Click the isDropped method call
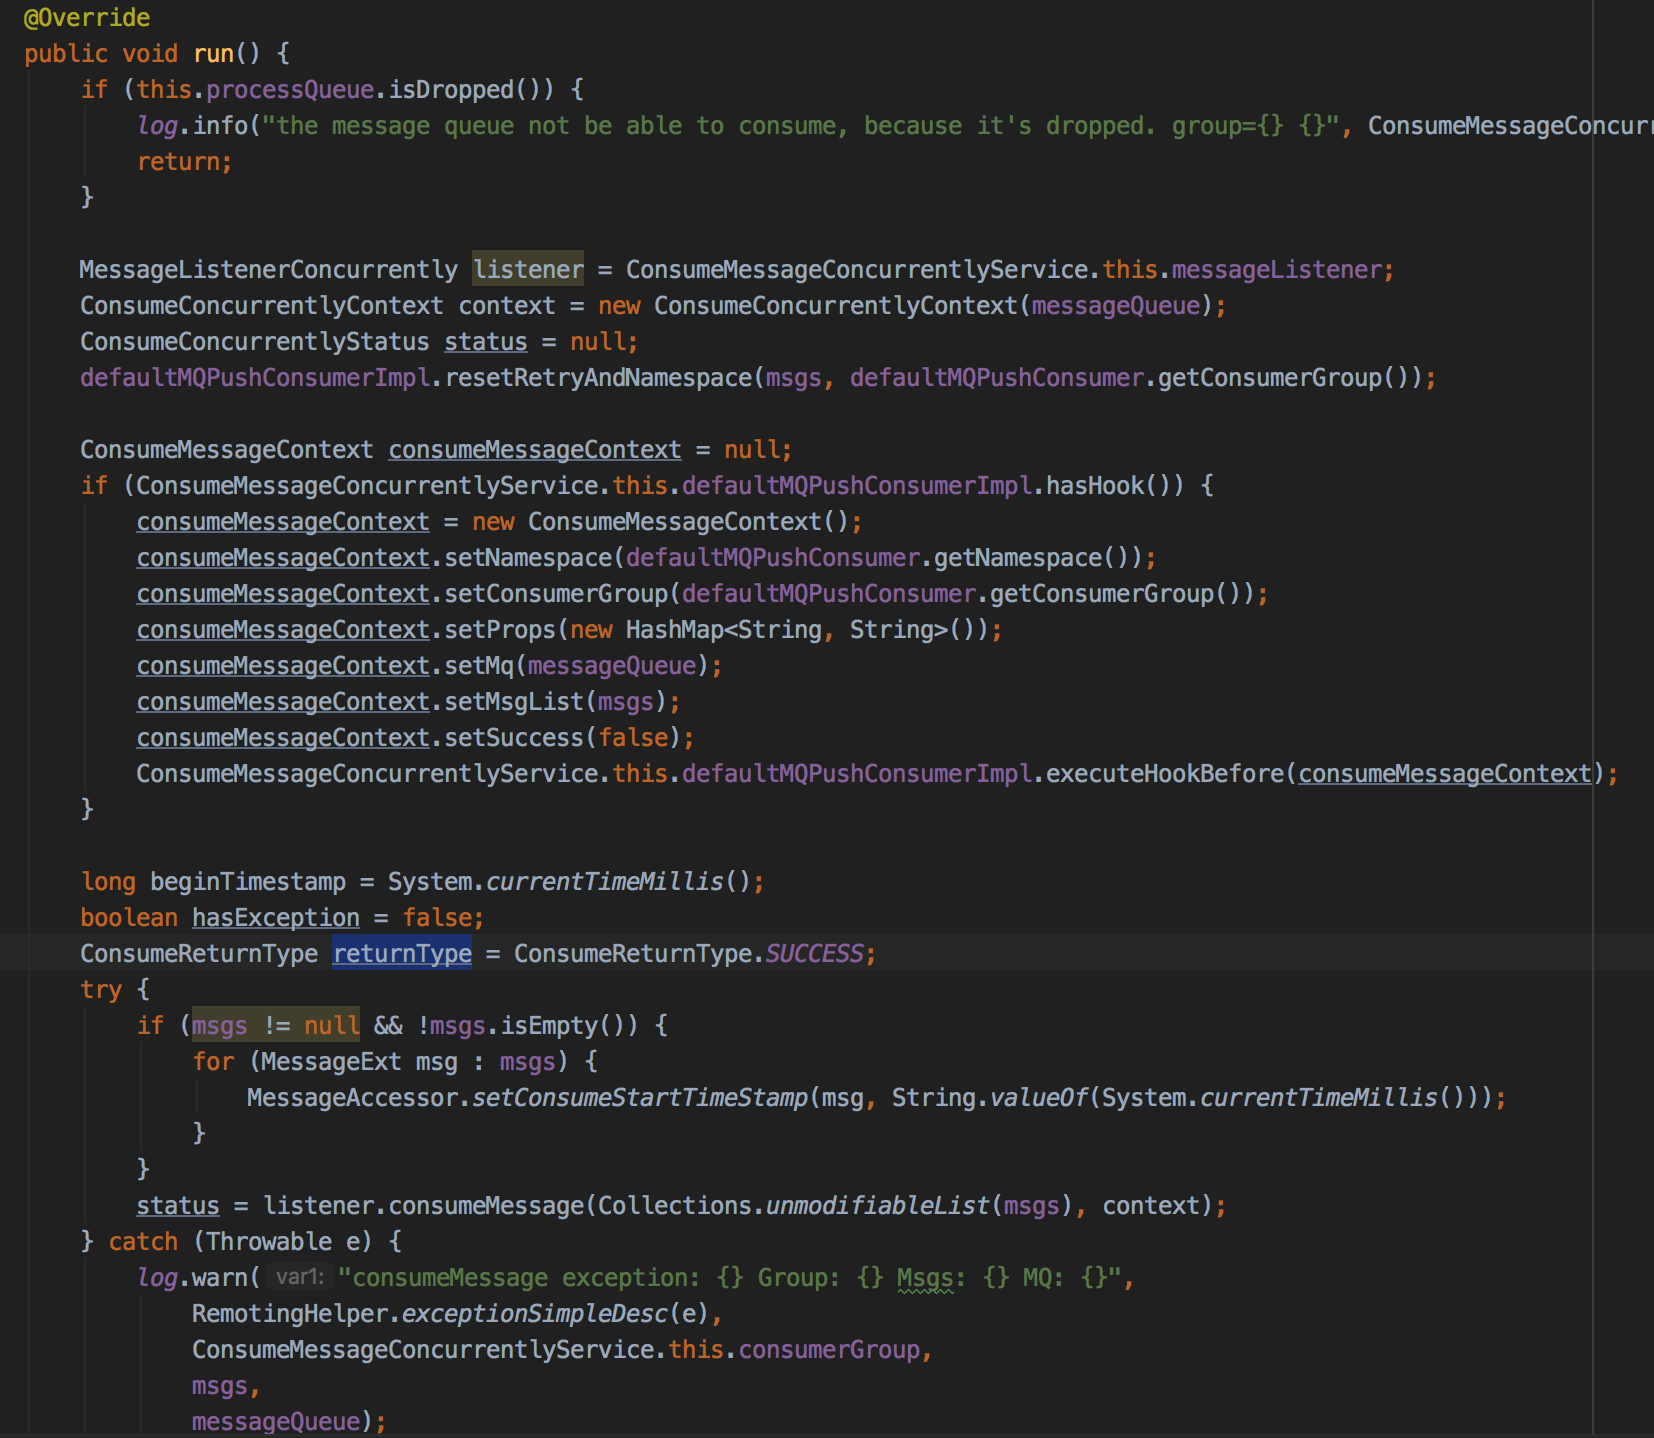Image resolution: width=1654 pixels, height=1438 pixels. [x=451, y=90]
